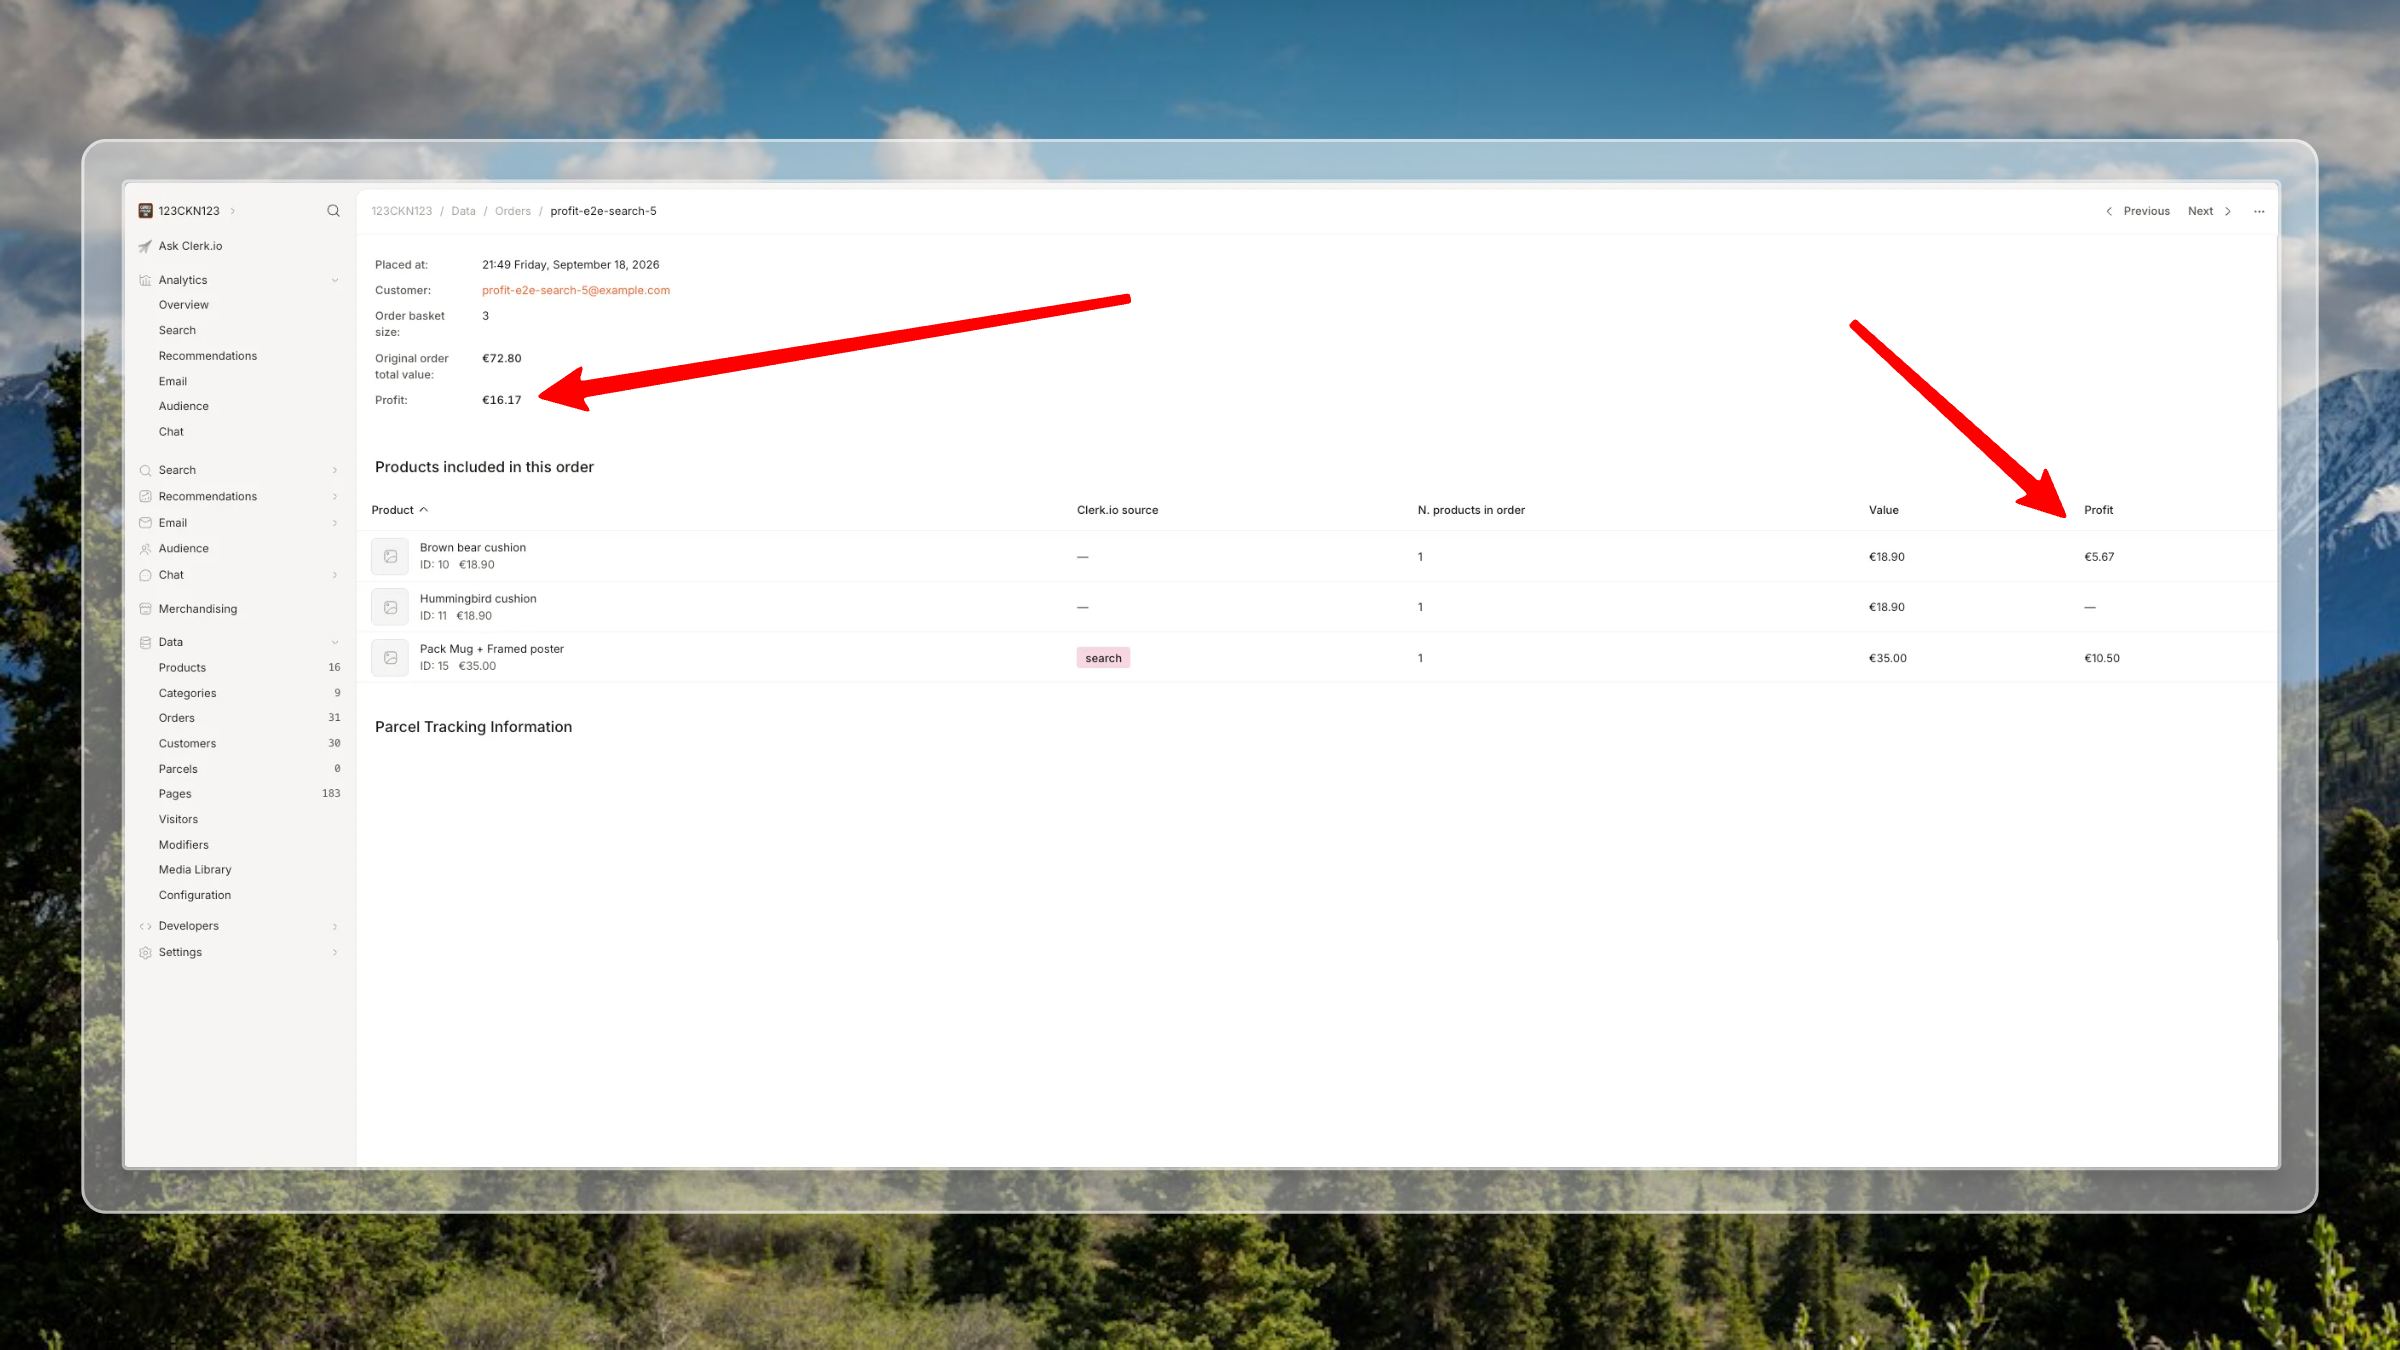Click the Settings gear icon
2400x1350 pixels.
coord(145,953)
